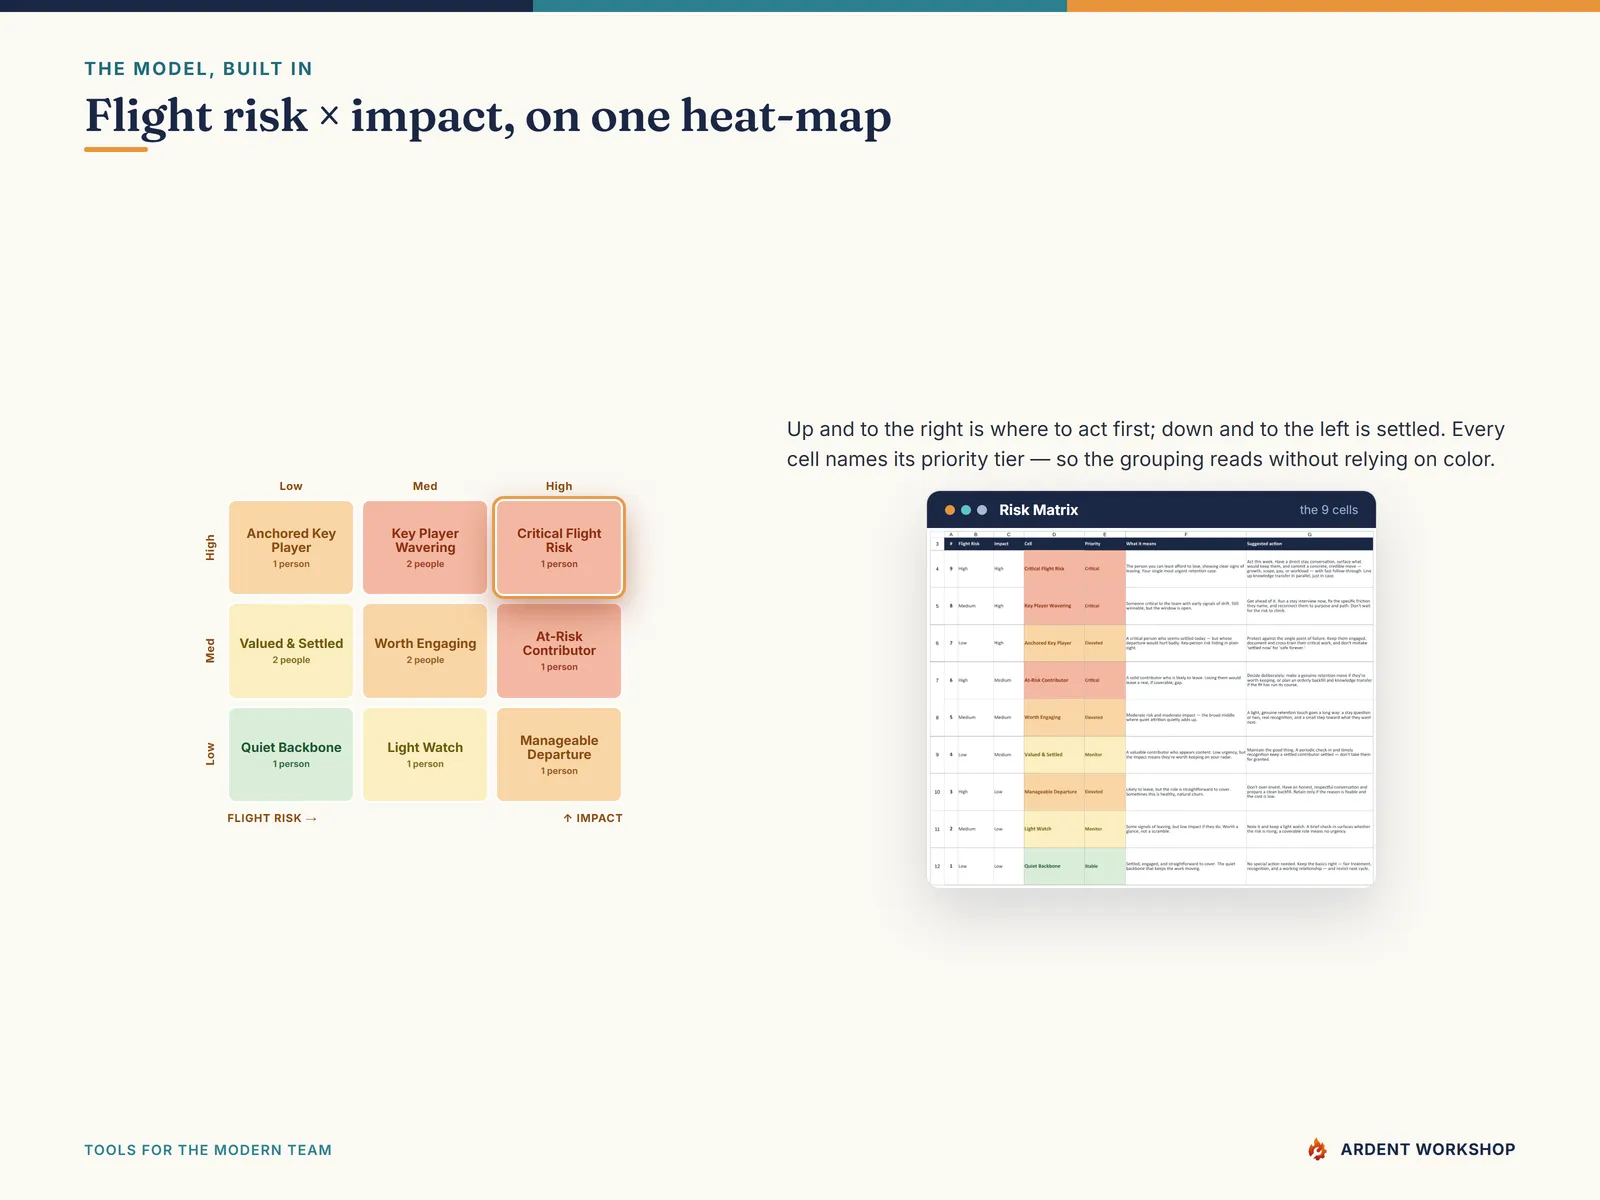1600x1200 pixels.
Task: Click the Ardent Workshop flame logo icon
Action: click(x=1318, y=1149)
